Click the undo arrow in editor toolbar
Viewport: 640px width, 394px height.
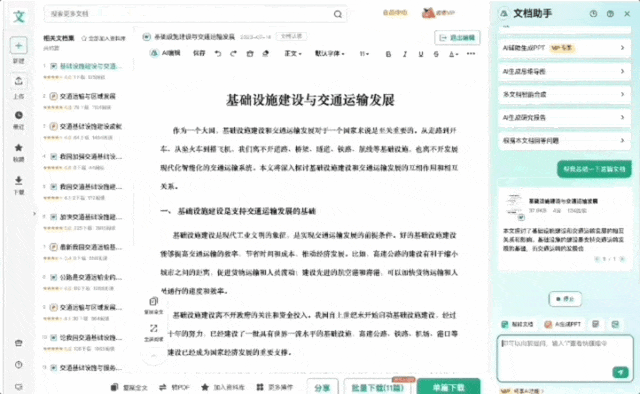coord(218,53)
